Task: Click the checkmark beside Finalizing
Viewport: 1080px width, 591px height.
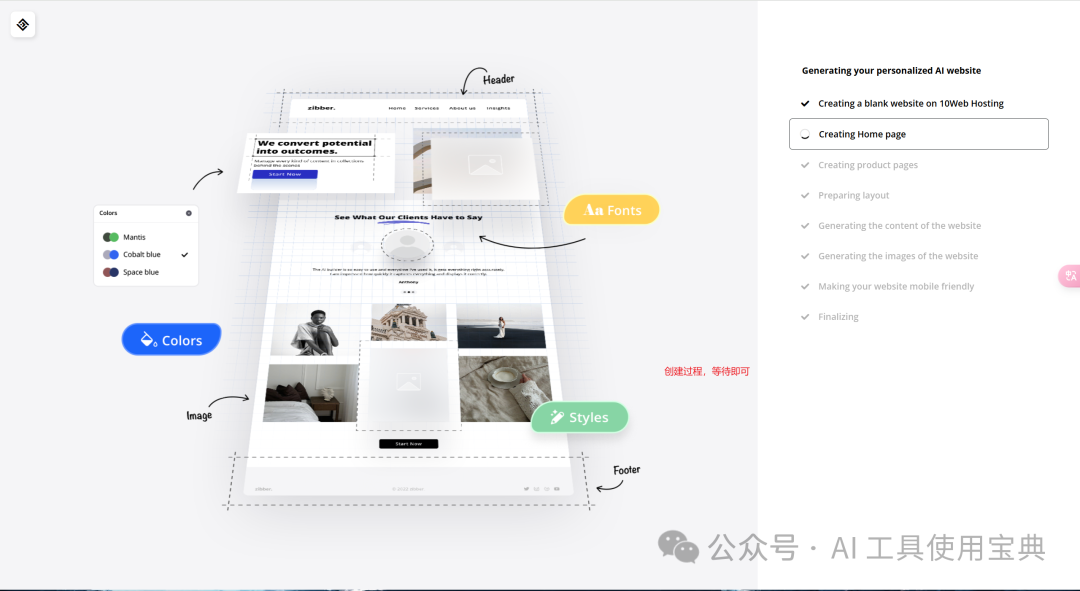Action: point(804,316)
